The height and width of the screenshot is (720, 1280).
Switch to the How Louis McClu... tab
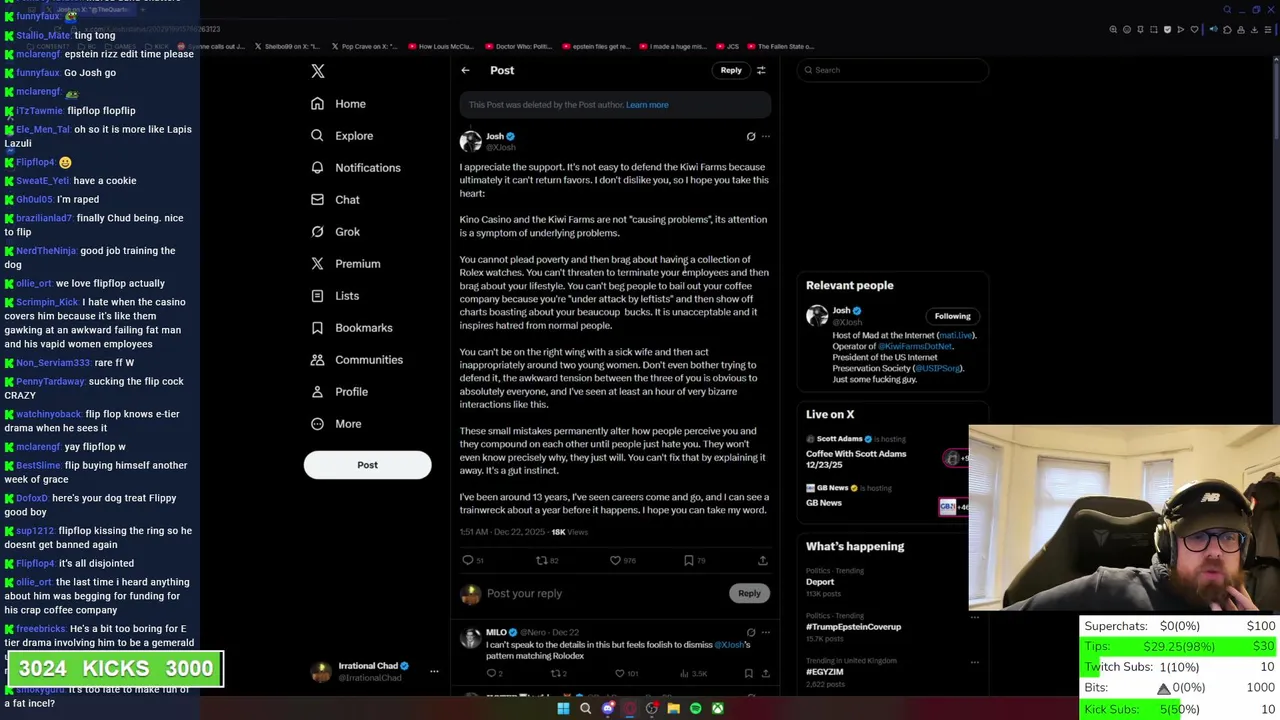[x=440, y=46]
